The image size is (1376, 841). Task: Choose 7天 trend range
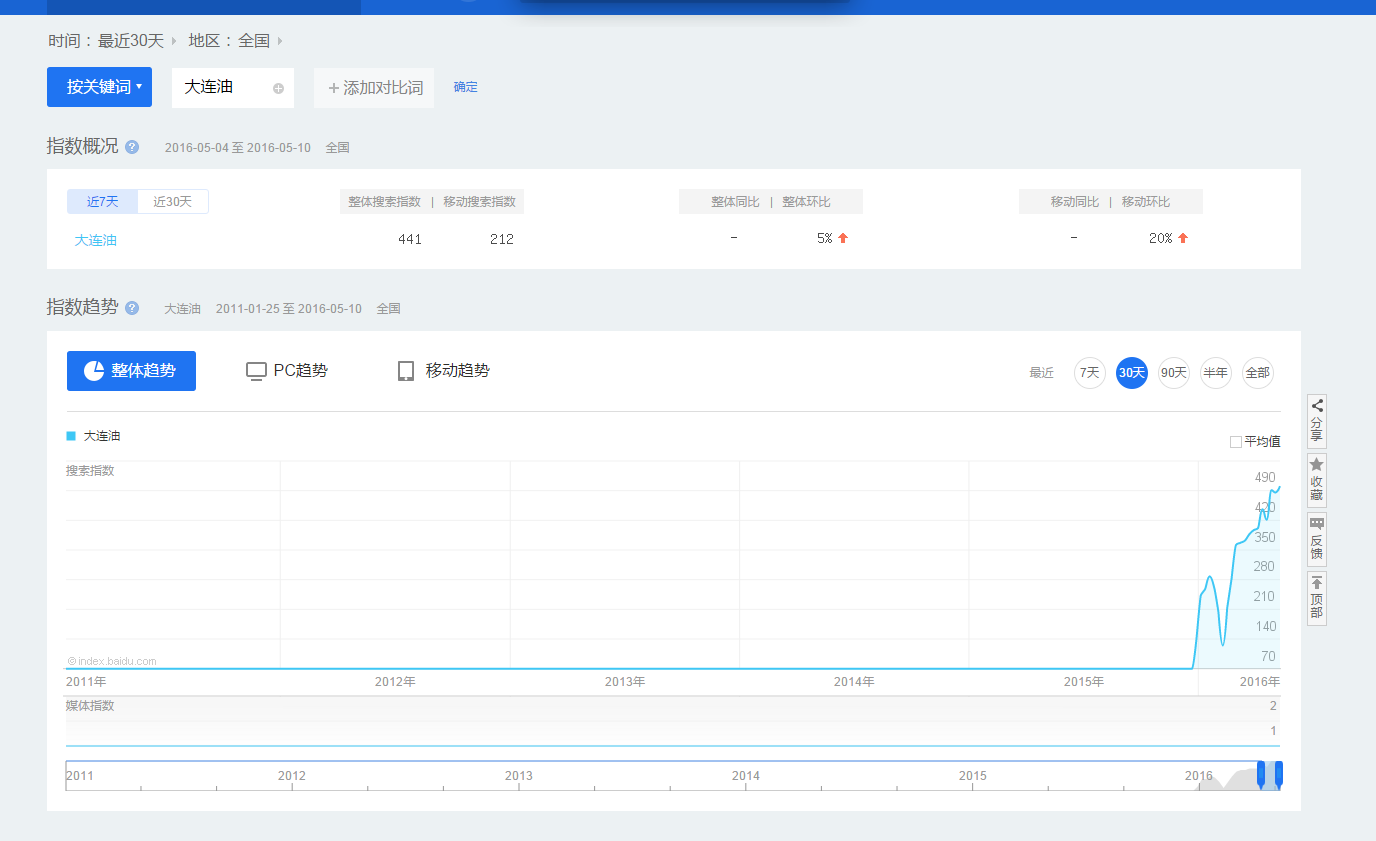(1090, 373)
